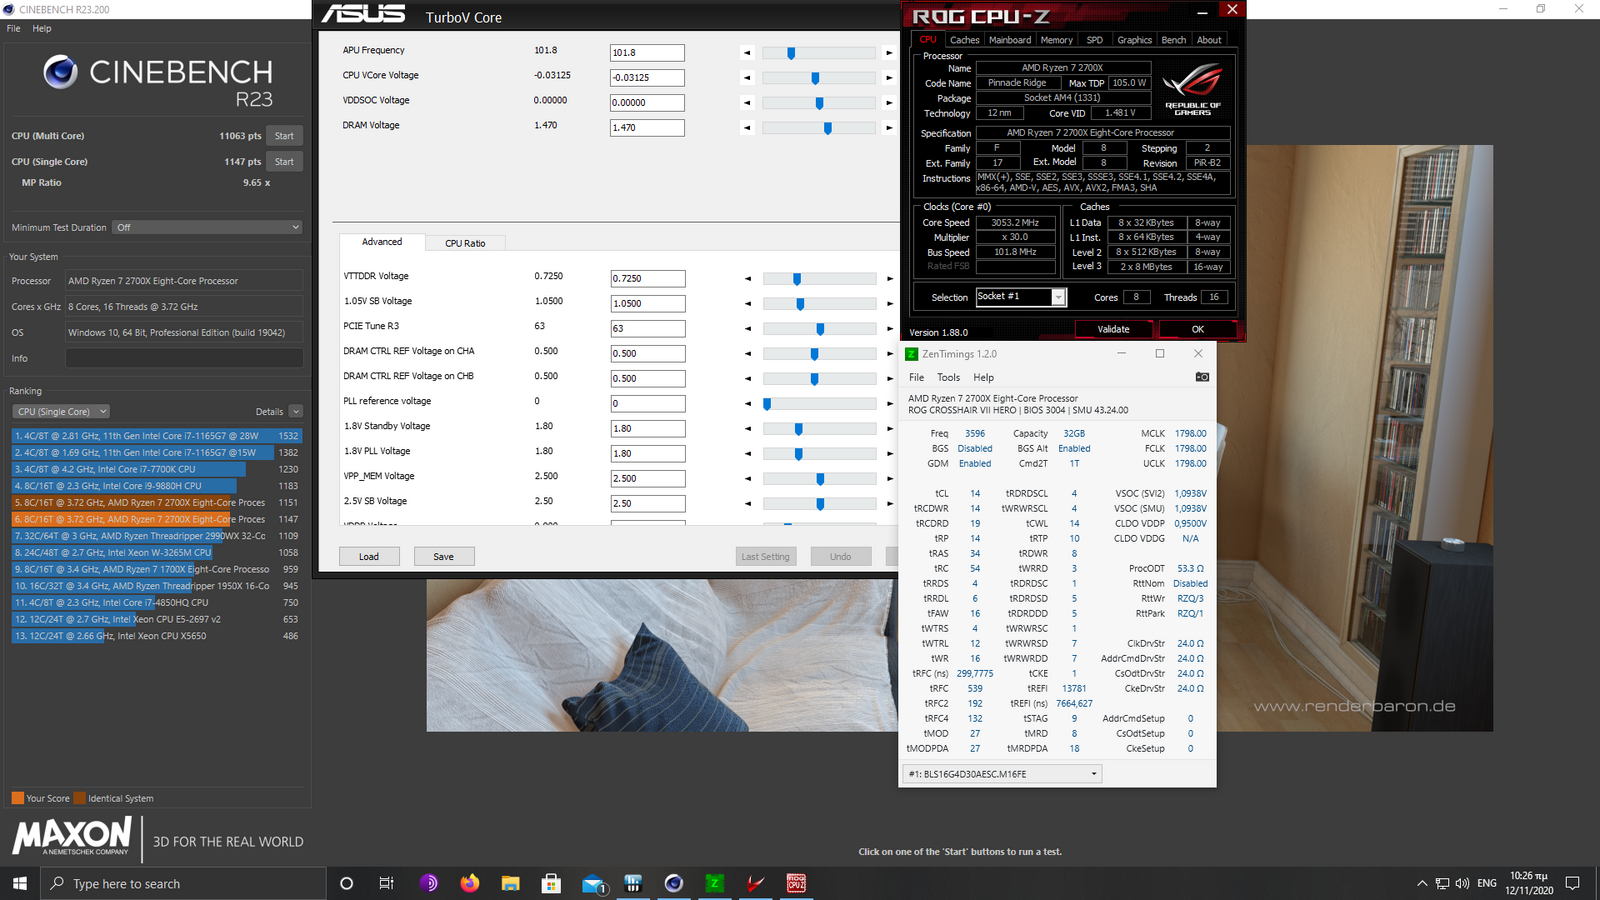Open the Mail app taskbar icon
This screenshot has height=900, width=1600.
tap(593, 883)
